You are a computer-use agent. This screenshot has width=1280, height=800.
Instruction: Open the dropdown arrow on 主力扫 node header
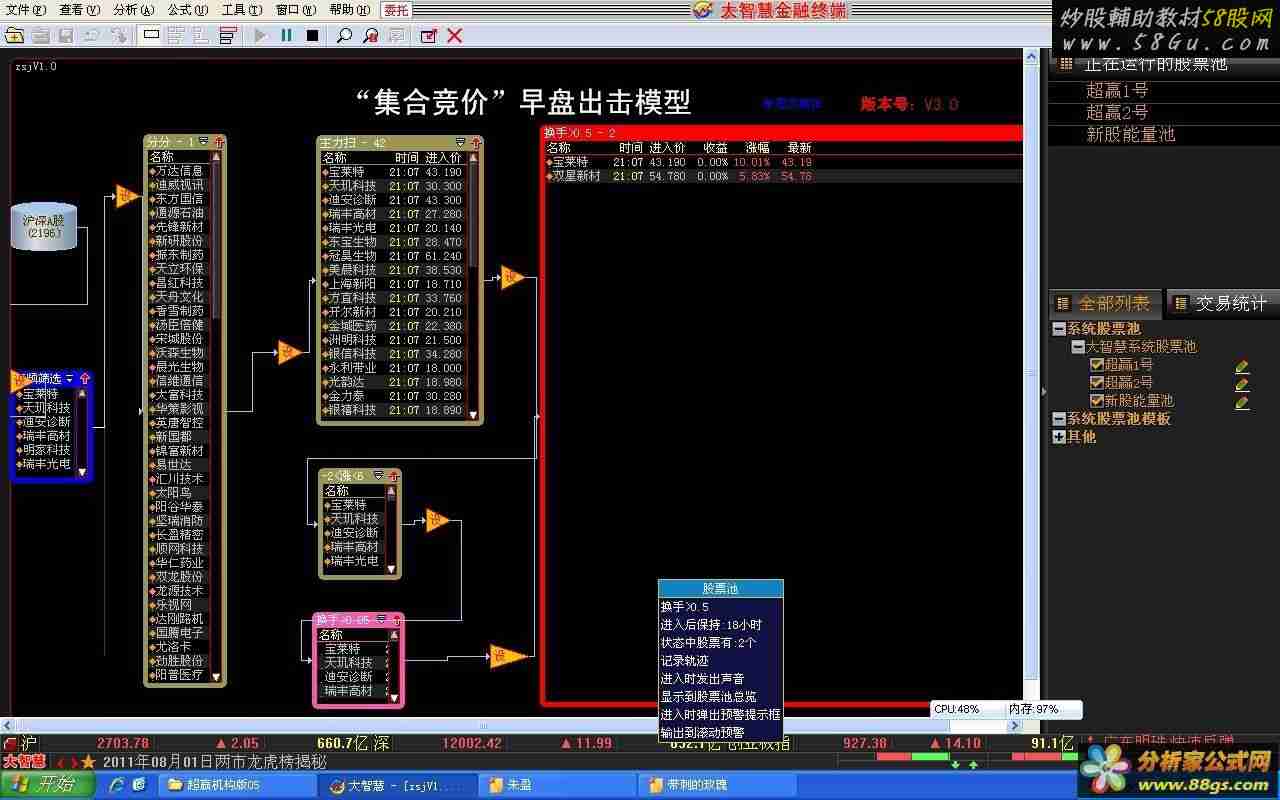[461, 143]
